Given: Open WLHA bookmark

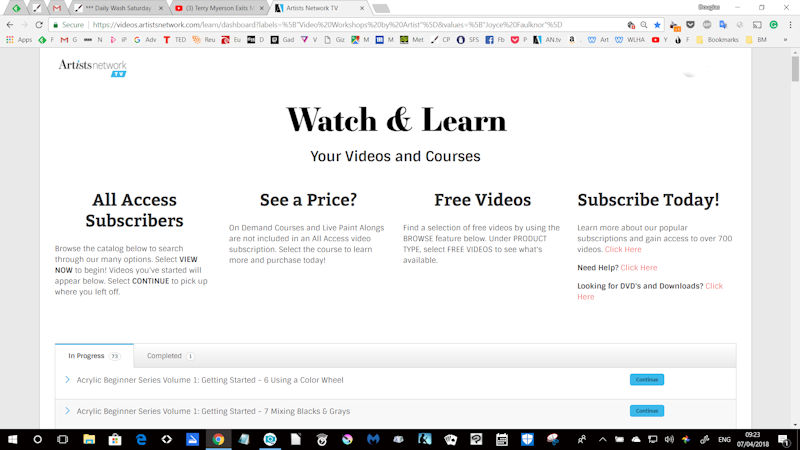Looking at the screenshot, I should coord(629,39).
